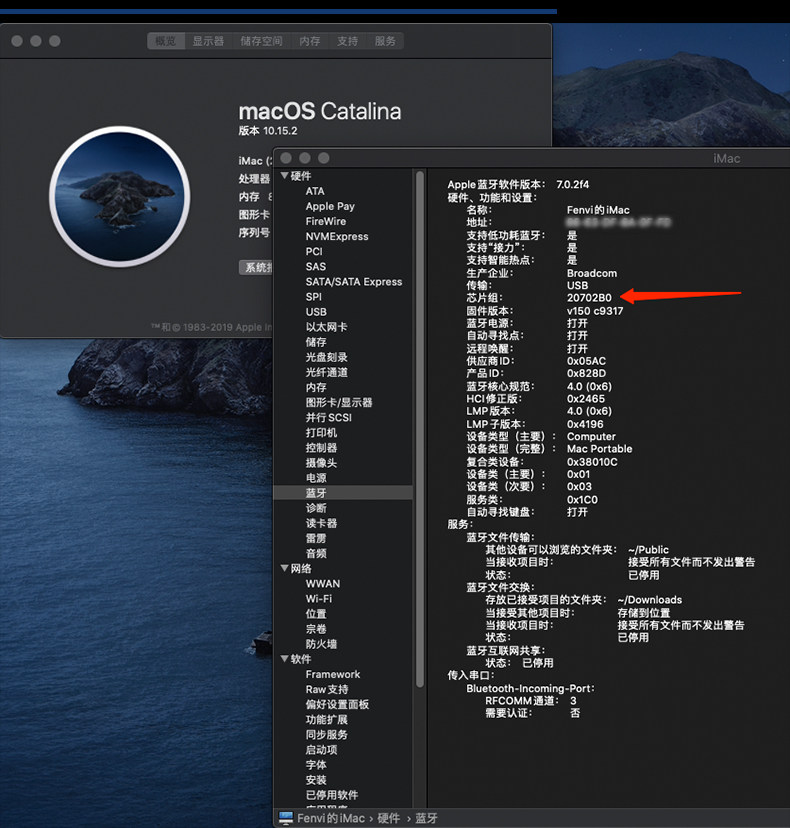Image resolution: width=790 pixels, height=828 pixels.
Task: Select FireWire in the sidebar
Action: [326, 221]
